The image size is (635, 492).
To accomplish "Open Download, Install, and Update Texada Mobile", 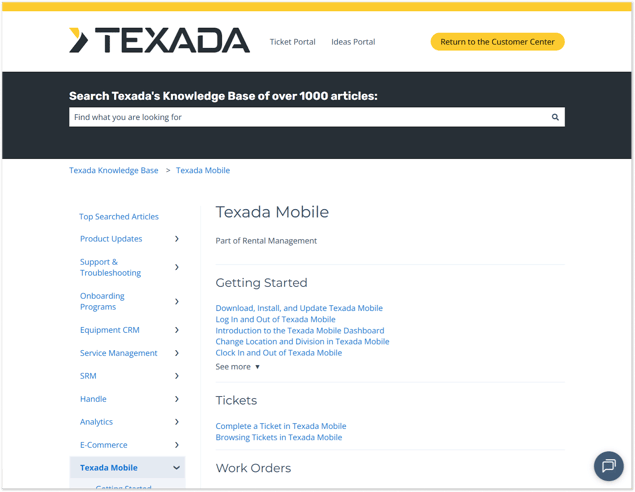I will tap(299, 308).
